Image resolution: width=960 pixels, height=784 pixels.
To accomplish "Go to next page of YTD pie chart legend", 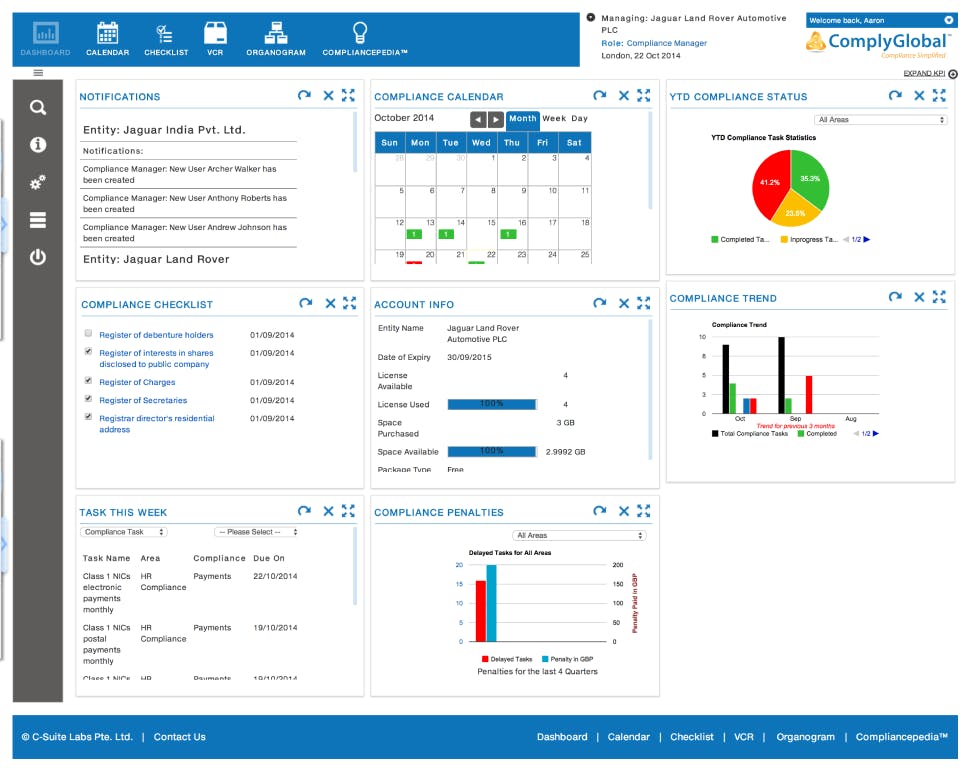I will pyautogui.click(x=867, y=240).
